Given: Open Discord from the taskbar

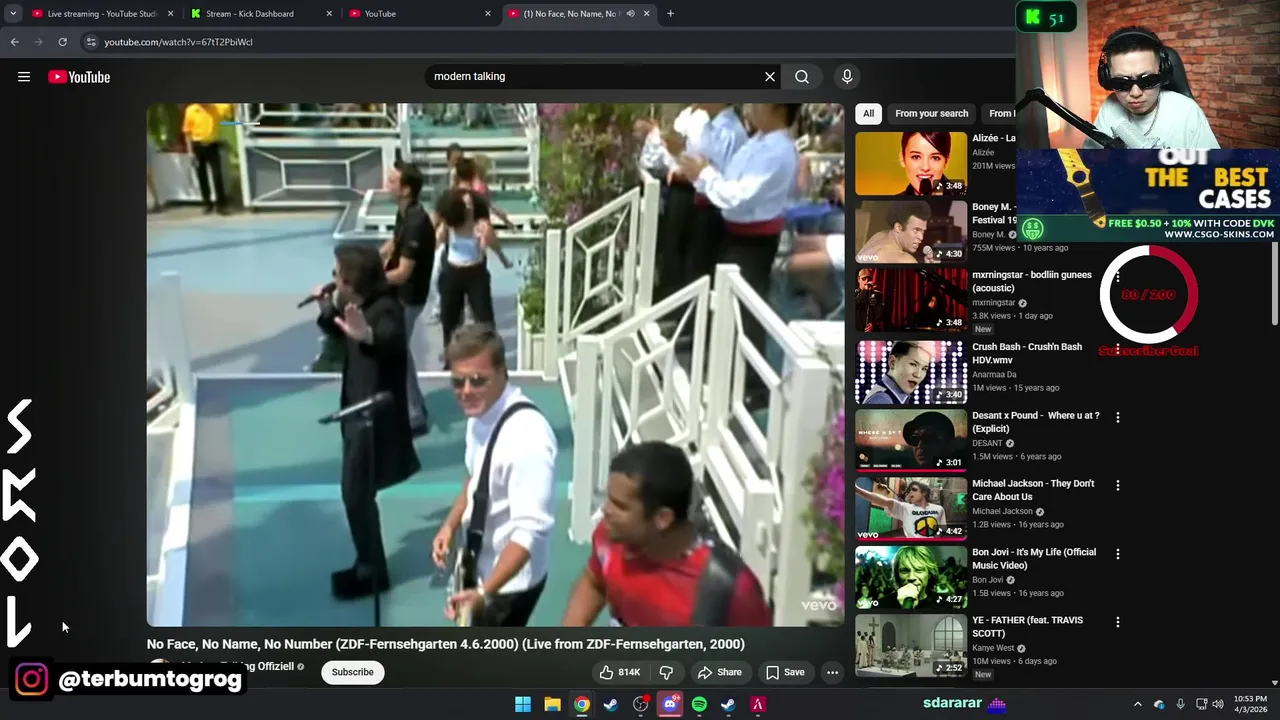Looking at the screenshot, I should click(670, 704).
